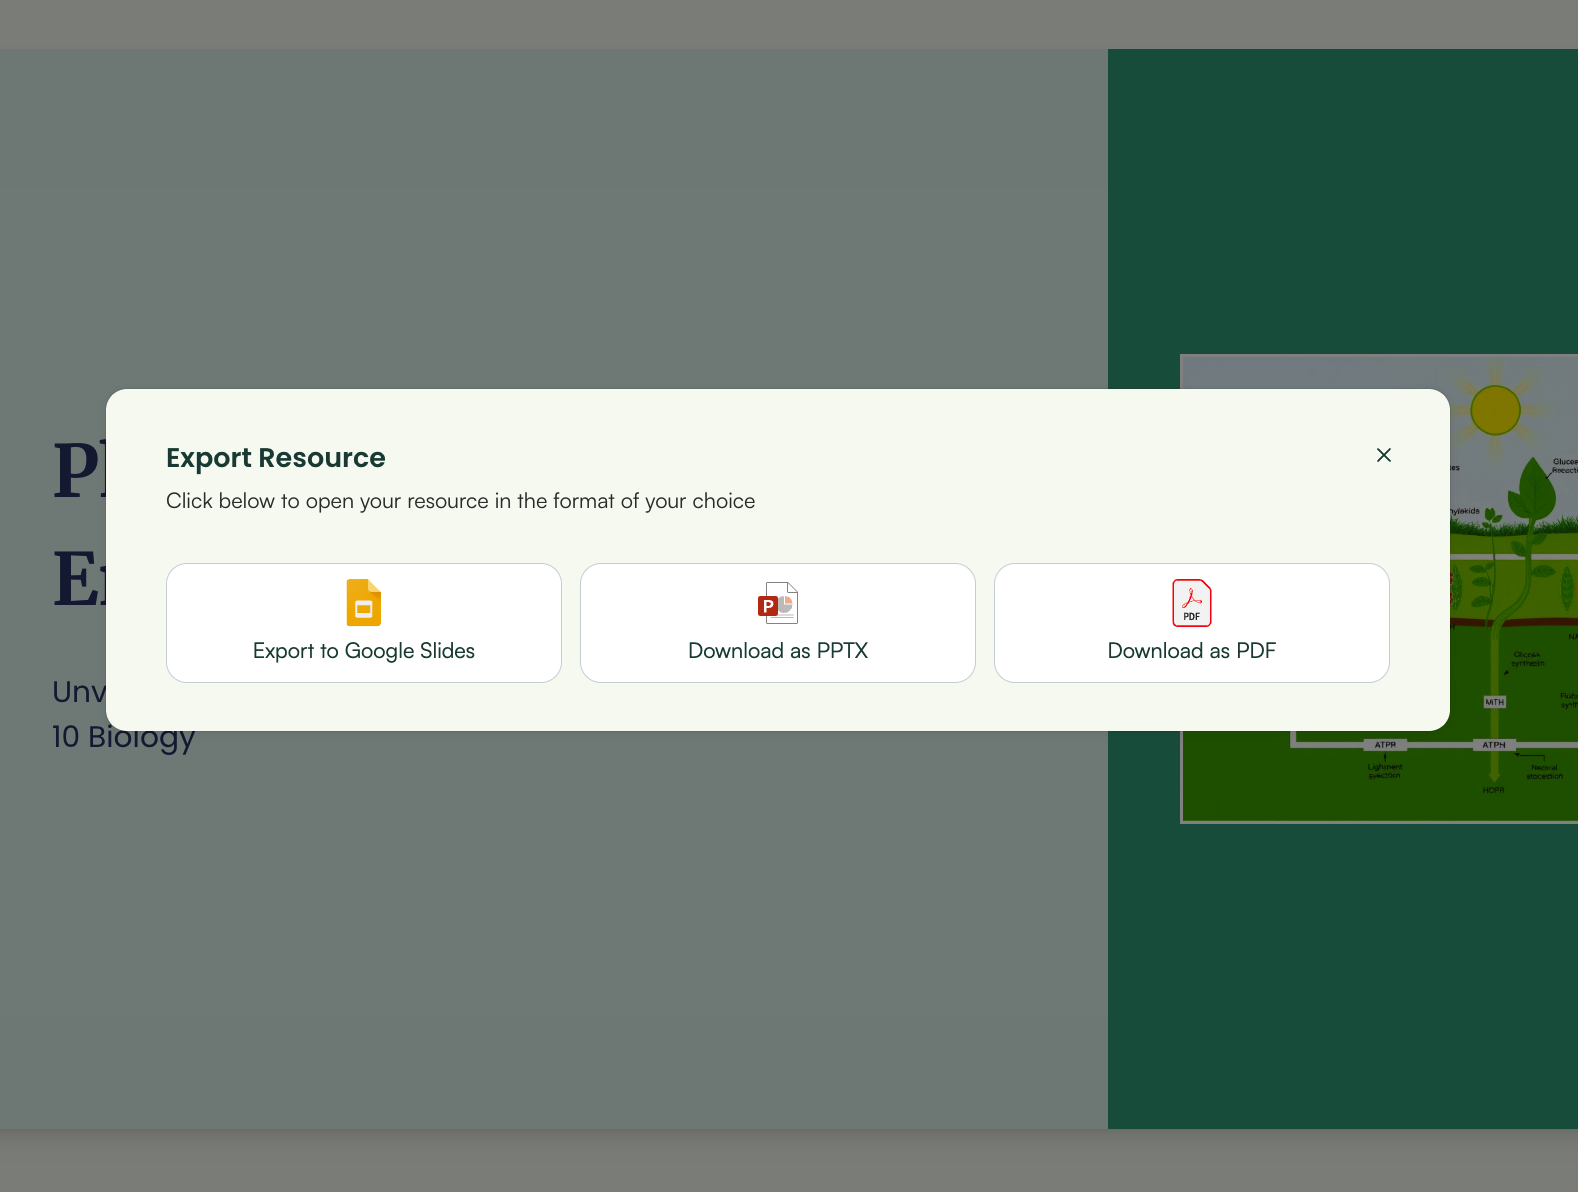
Task: Click the PDF file icon
Action: point(1192,603)
